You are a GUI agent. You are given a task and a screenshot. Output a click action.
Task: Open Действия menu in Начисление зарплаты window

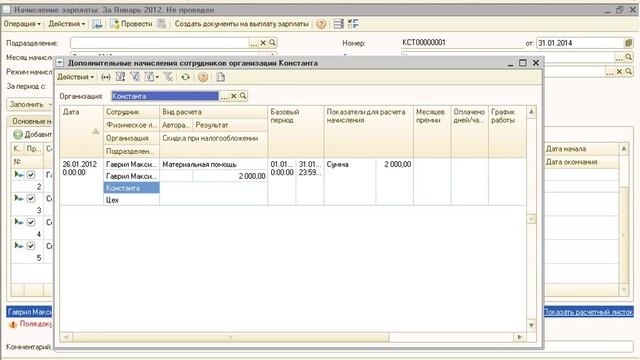67,24
